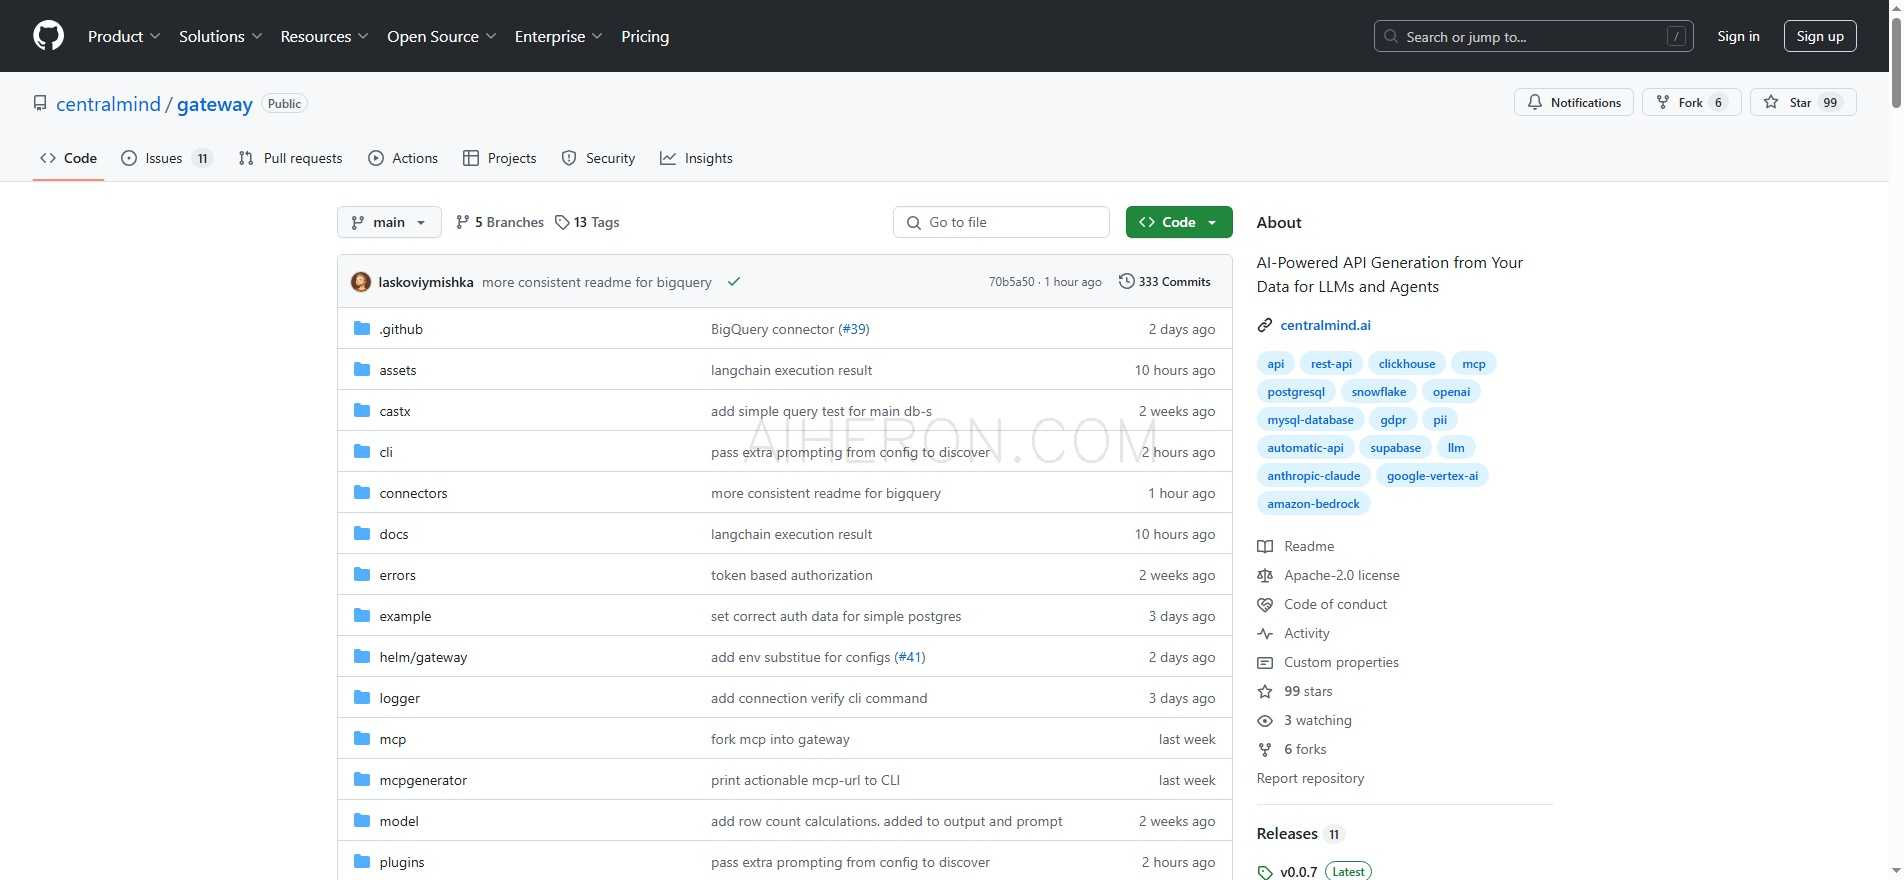View the 333 Commits history
The image size is (1904, 880).
point(1165,282)
